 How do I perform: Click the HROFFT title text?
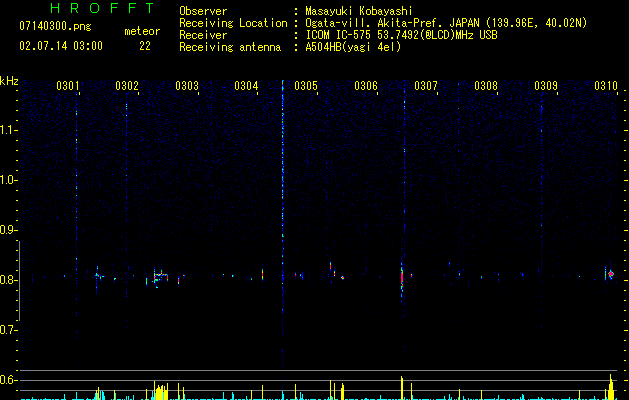pyautogui.click(x=102, y=8)
